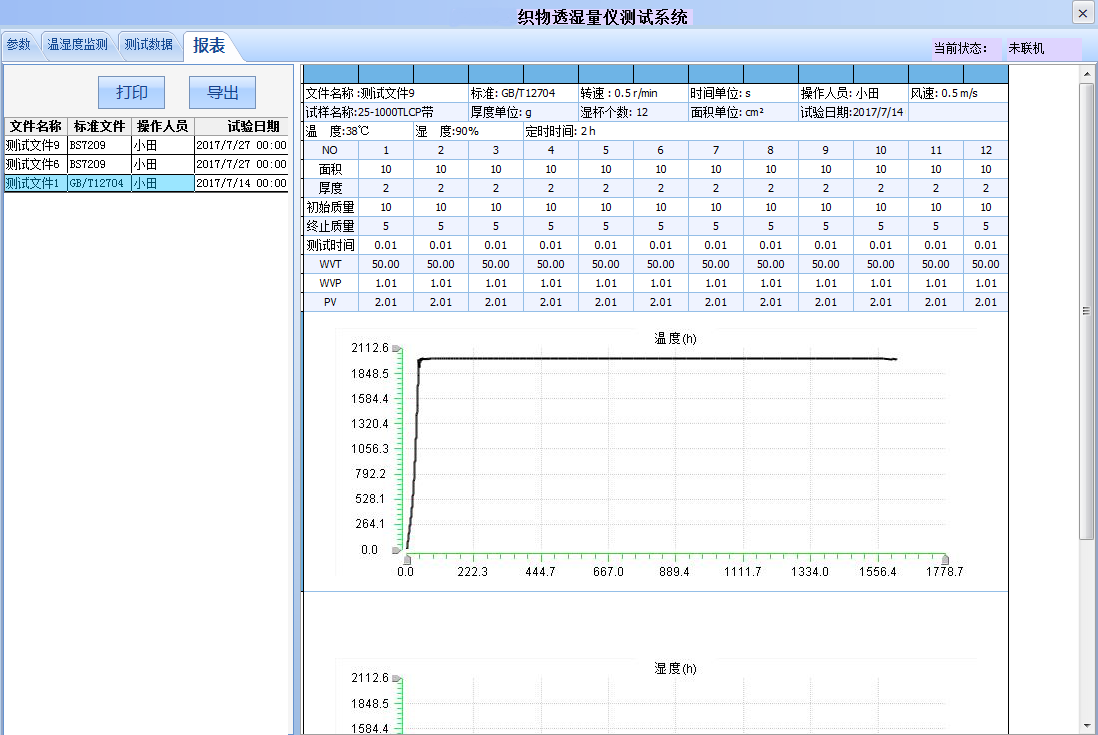
Task: Click the 打印 print button
Action: click(130, 91)
